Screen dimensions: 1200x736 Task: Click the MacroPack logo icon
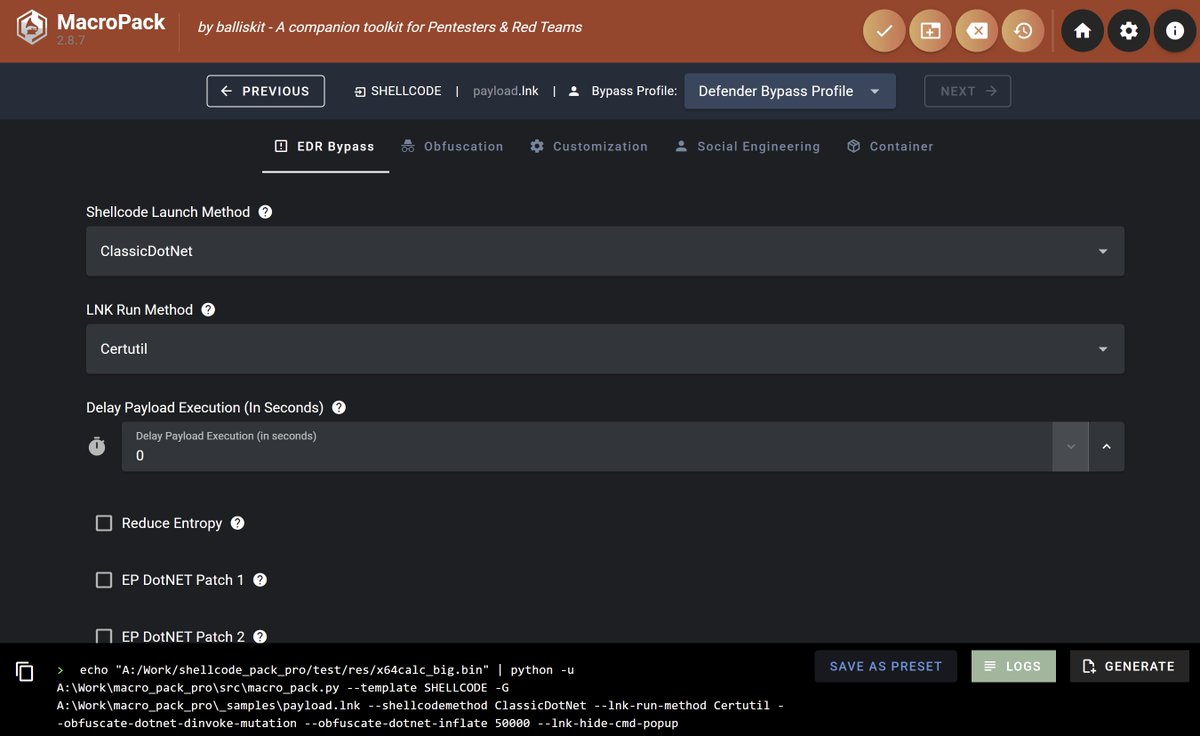[32, 28]
